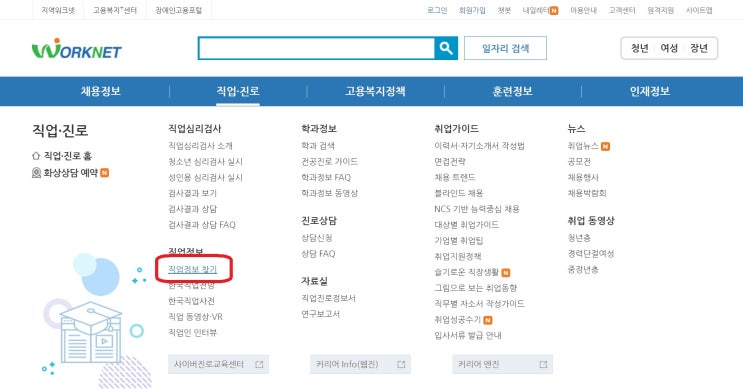Click 사이버진로교육센터 external link button

(218, 364)
